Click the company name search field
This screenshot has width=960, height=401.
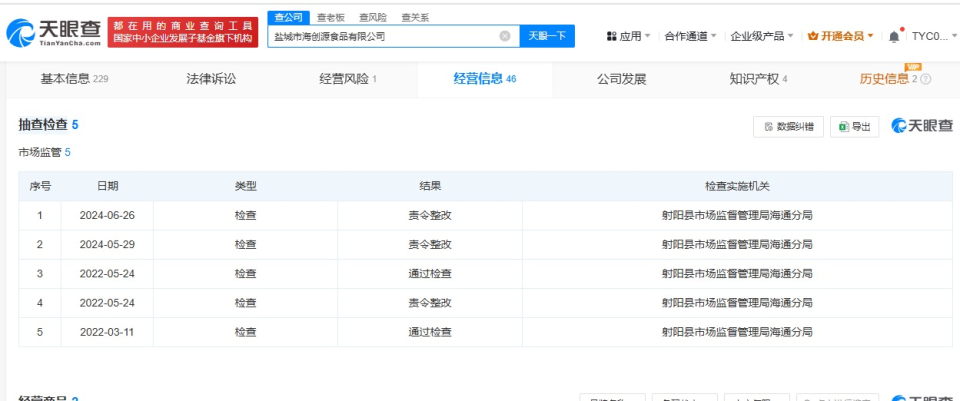tap(385, 36)
